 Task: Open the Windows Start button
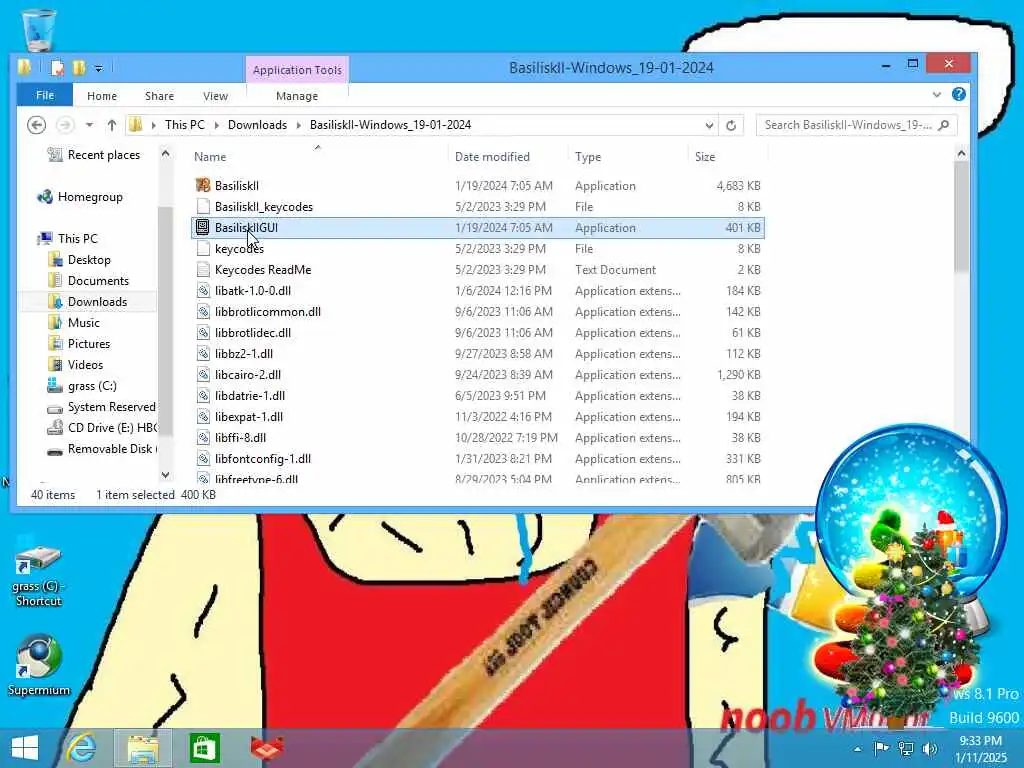pyautogui.click(x=25, y=748)
